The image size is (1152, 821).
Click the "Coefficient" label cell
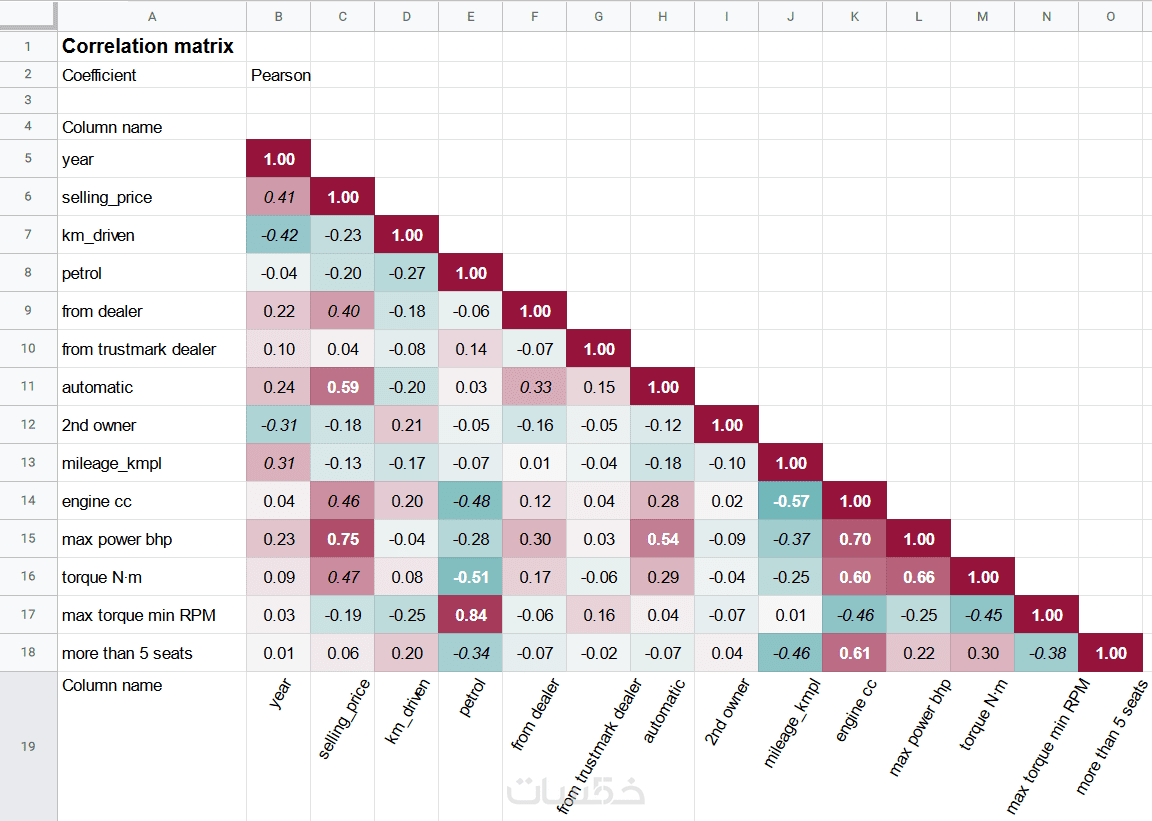(x=99, y=75)
